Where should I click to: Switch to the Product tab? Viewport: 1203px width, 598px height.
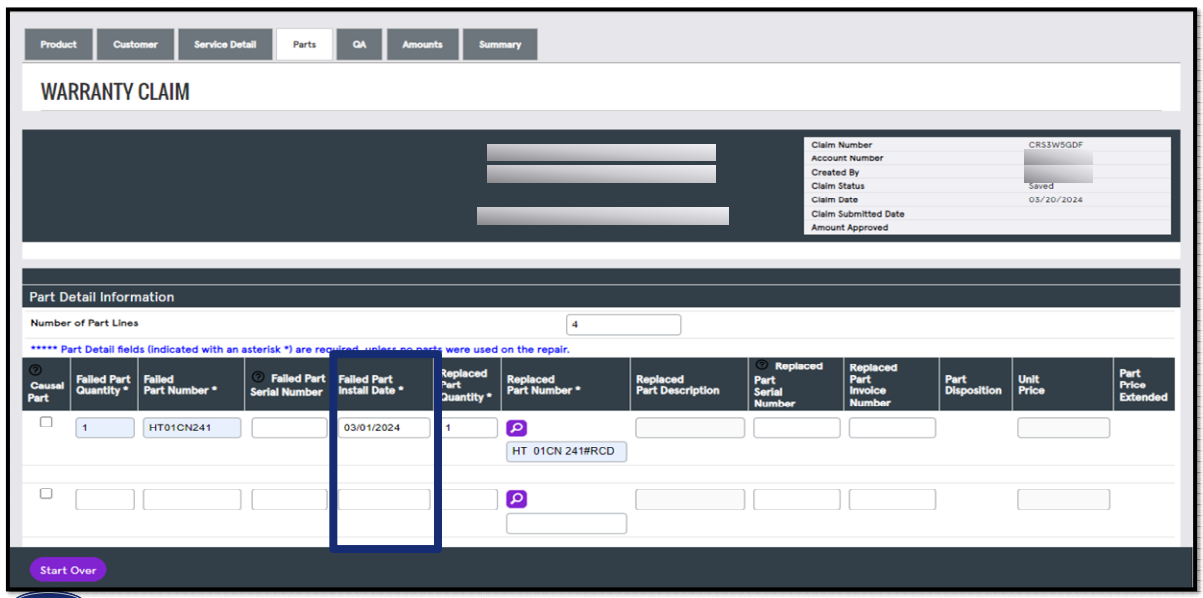pos(58,44)
